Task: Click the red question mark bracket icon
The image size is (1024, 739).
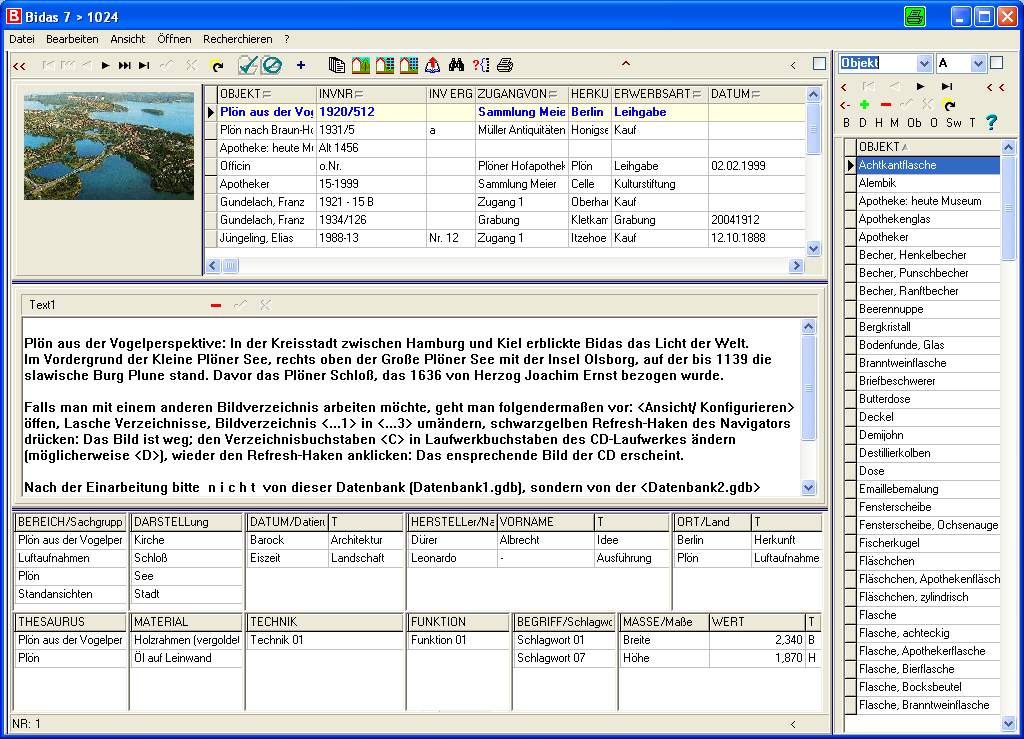Action: click(481, 65)
